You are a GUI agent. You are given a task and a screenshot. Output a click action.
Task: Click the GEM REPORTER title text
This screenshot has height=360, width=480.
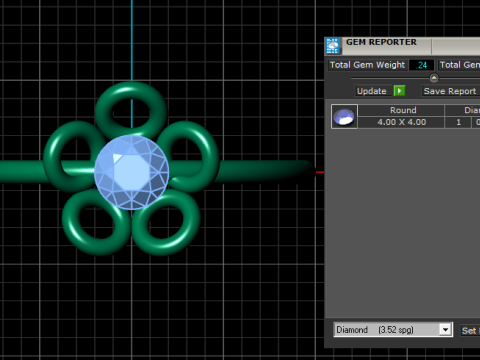[x=381, y=42]
